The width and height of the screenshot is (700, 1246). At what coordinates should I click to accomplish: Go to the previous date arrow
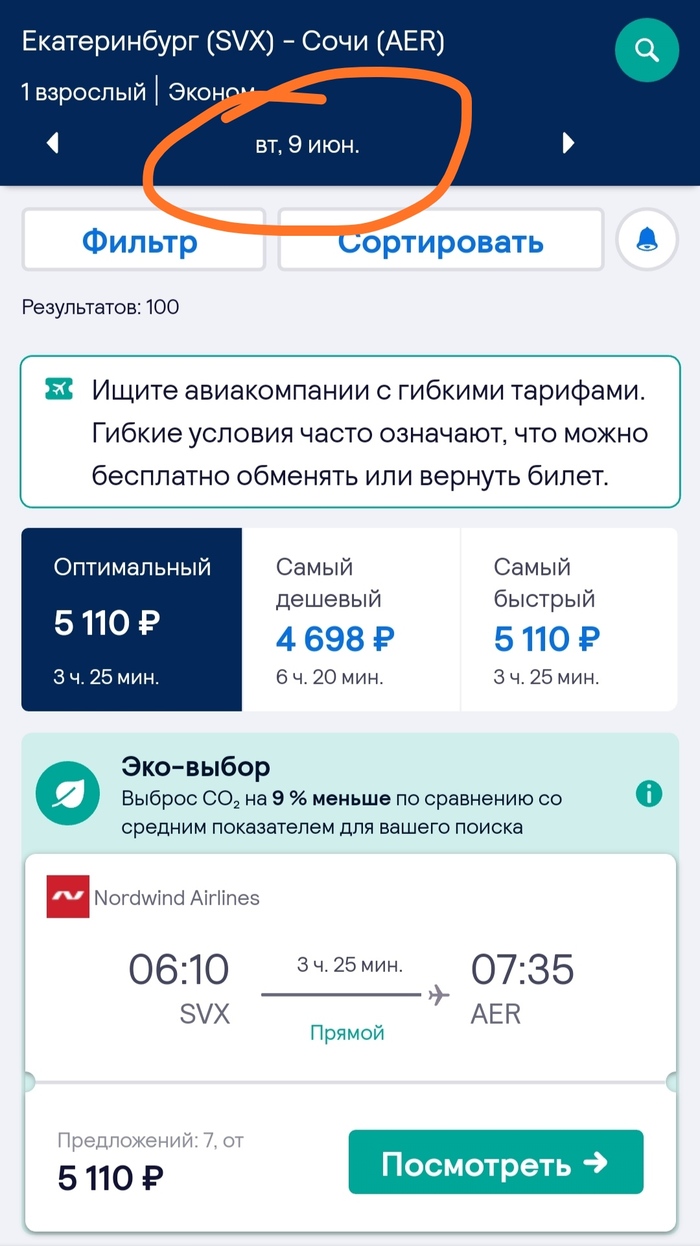click(54, 143)
